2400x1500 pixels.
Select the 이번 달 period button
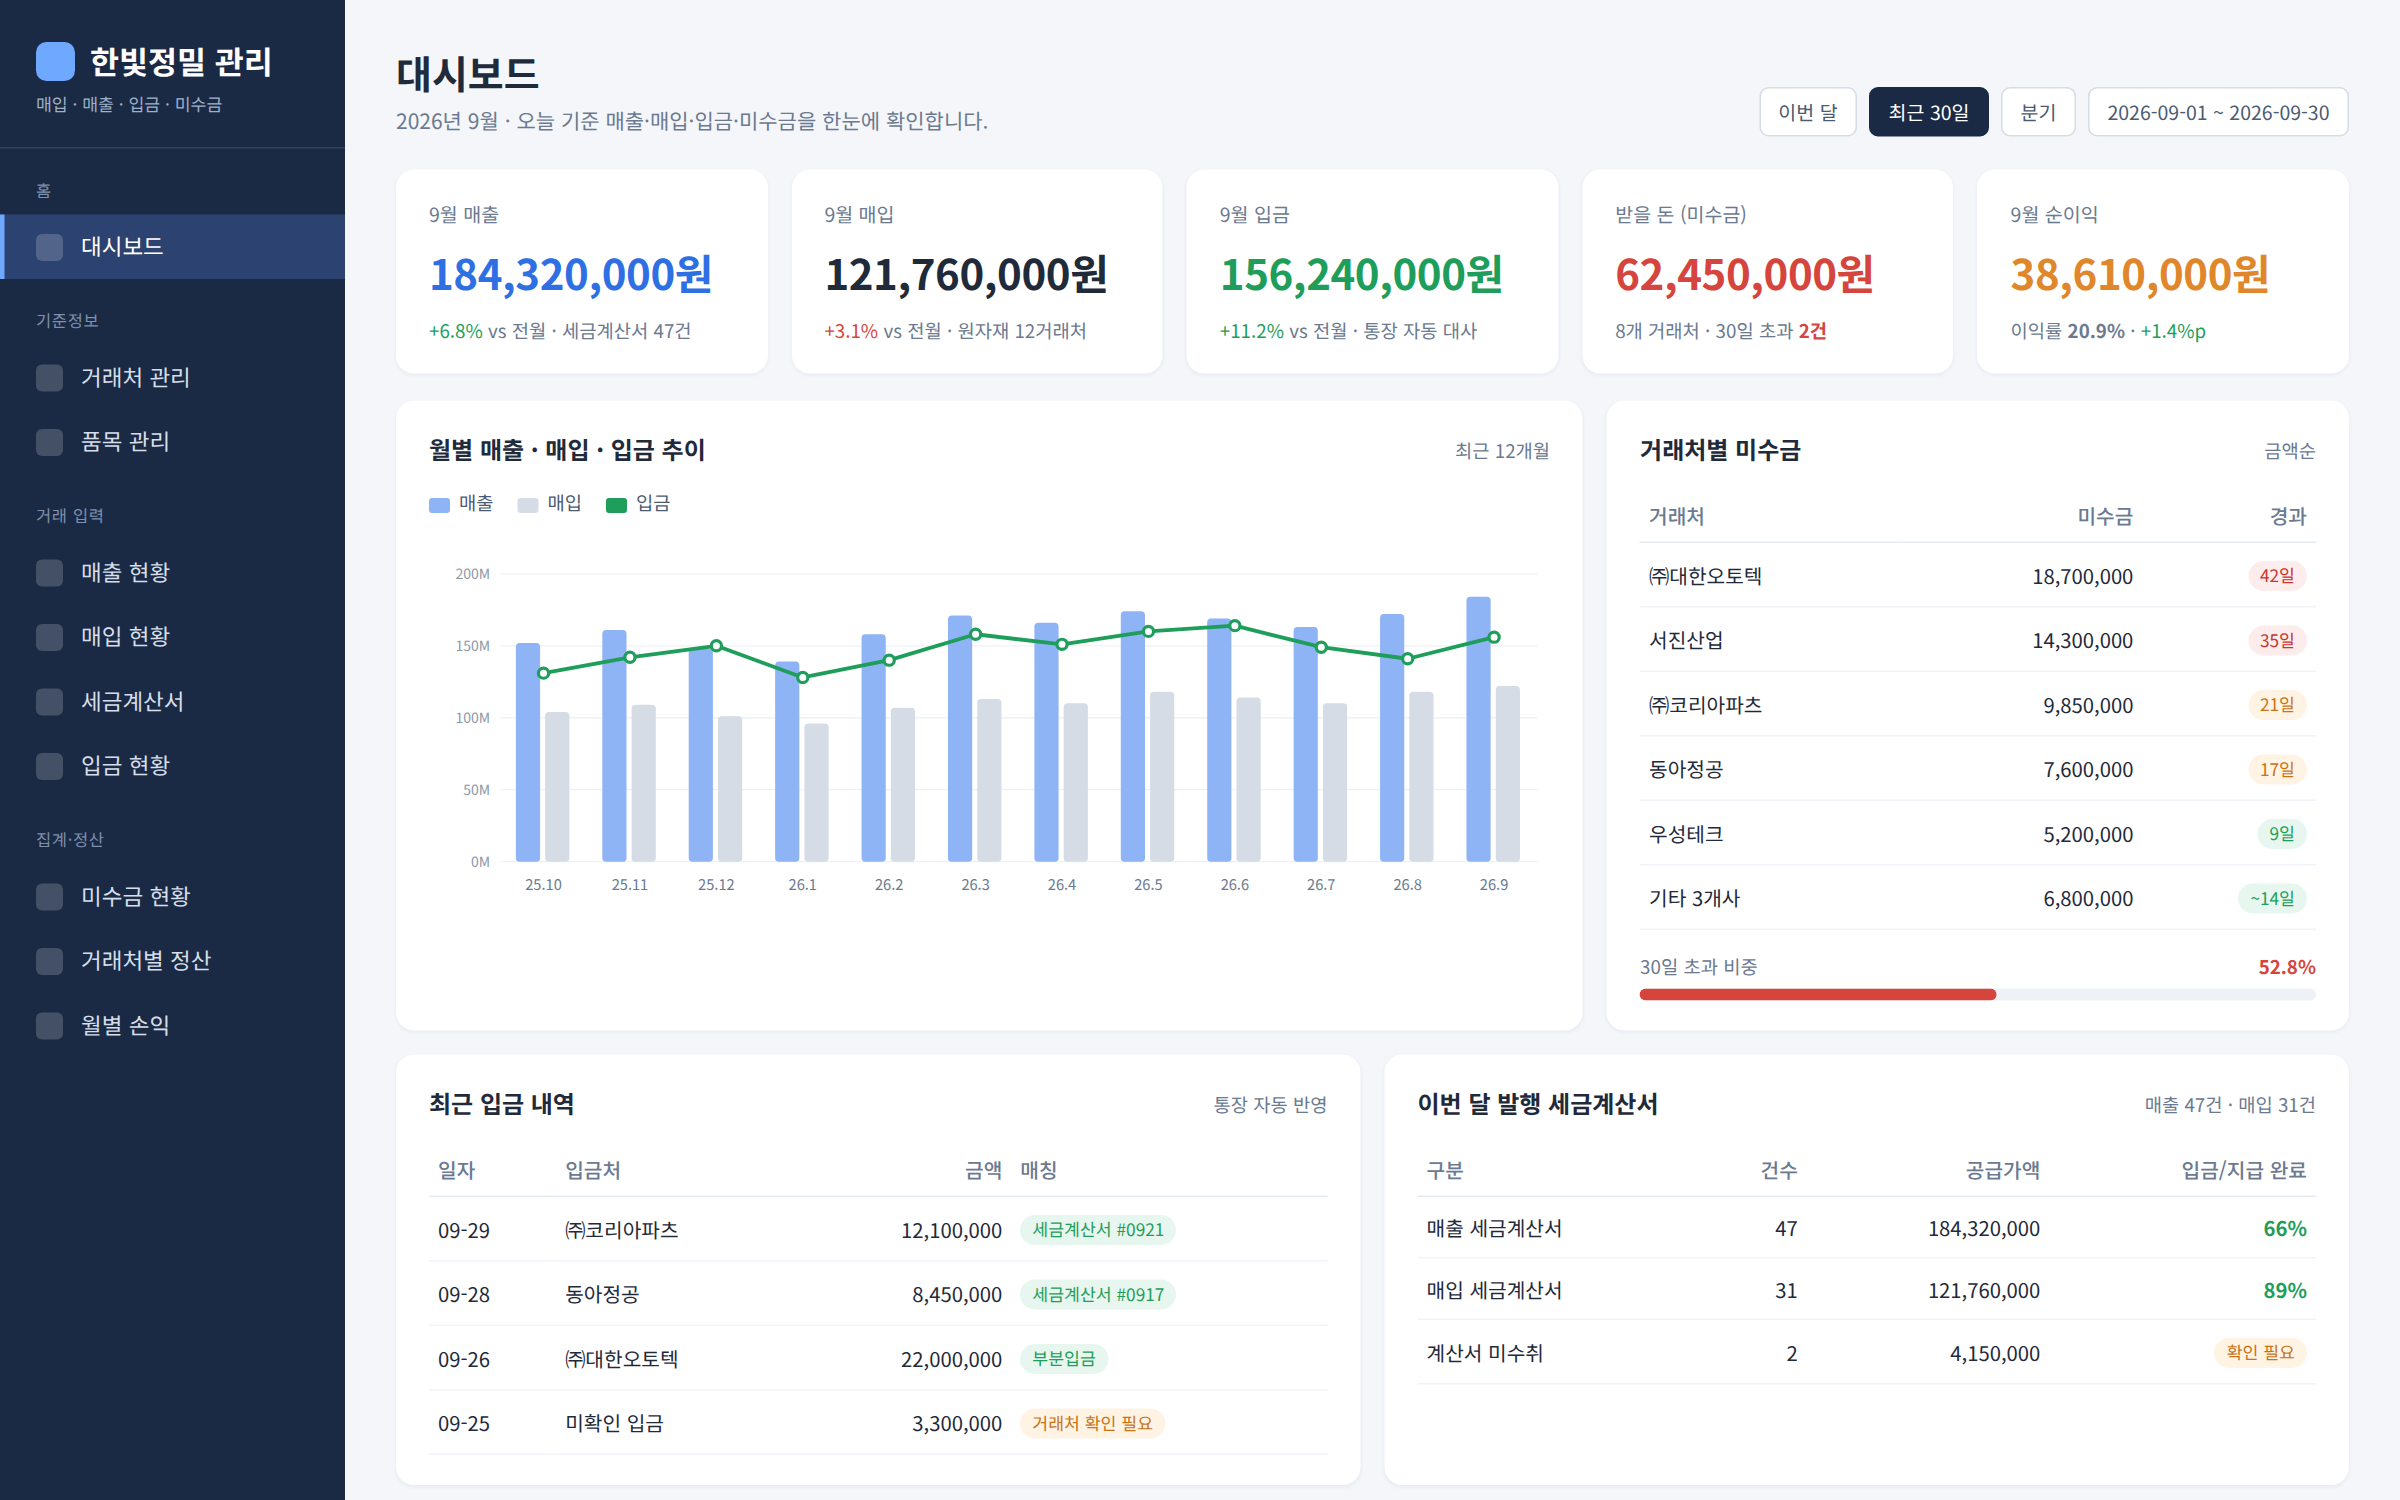coord(1807,112)
